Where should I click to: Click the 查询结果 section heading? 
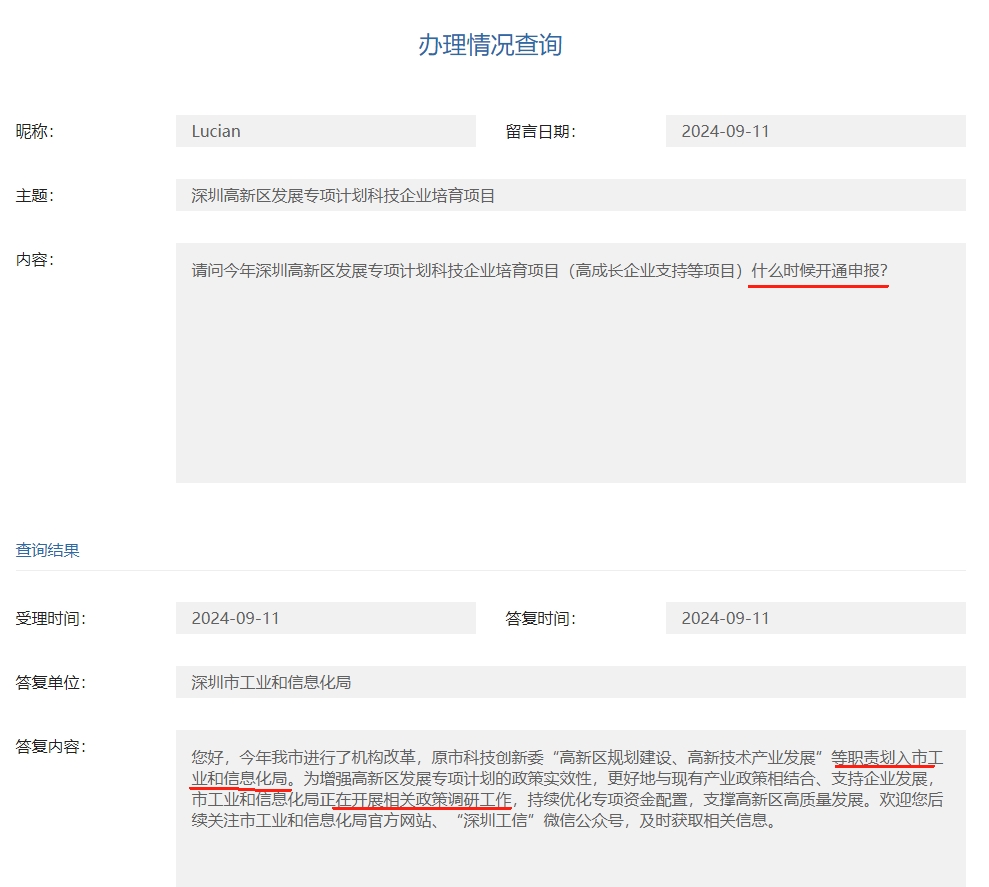(48, 550)
